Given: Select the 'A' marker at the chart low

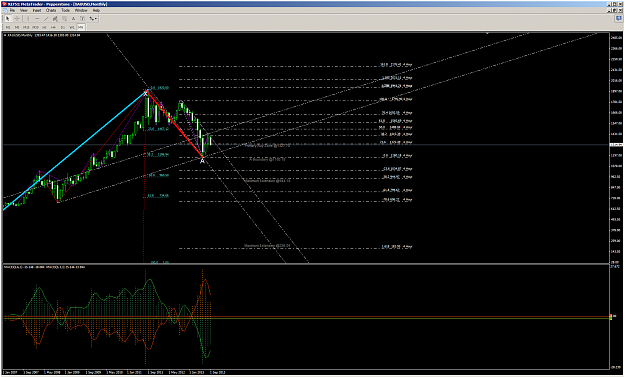Looking at the screenshot, I should 202,161.
